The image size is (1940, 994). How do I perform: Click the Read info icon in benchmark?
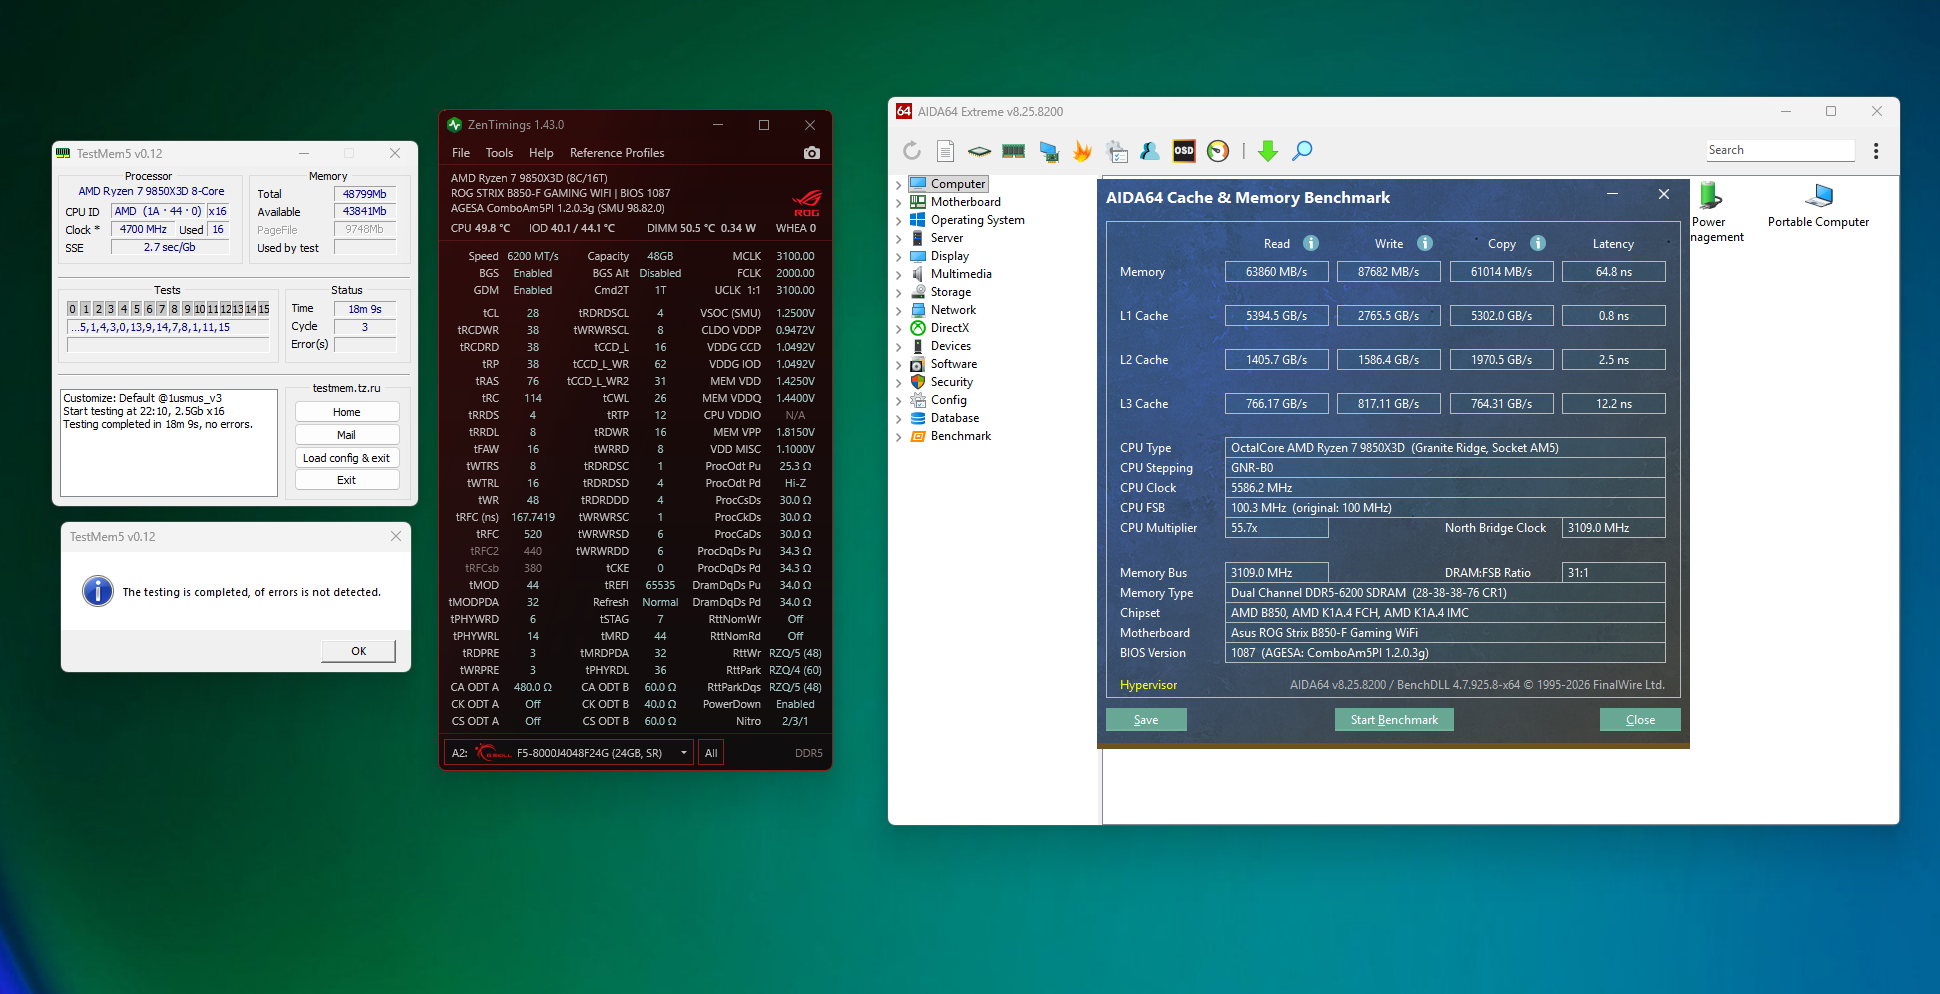tap(1311, 243)
